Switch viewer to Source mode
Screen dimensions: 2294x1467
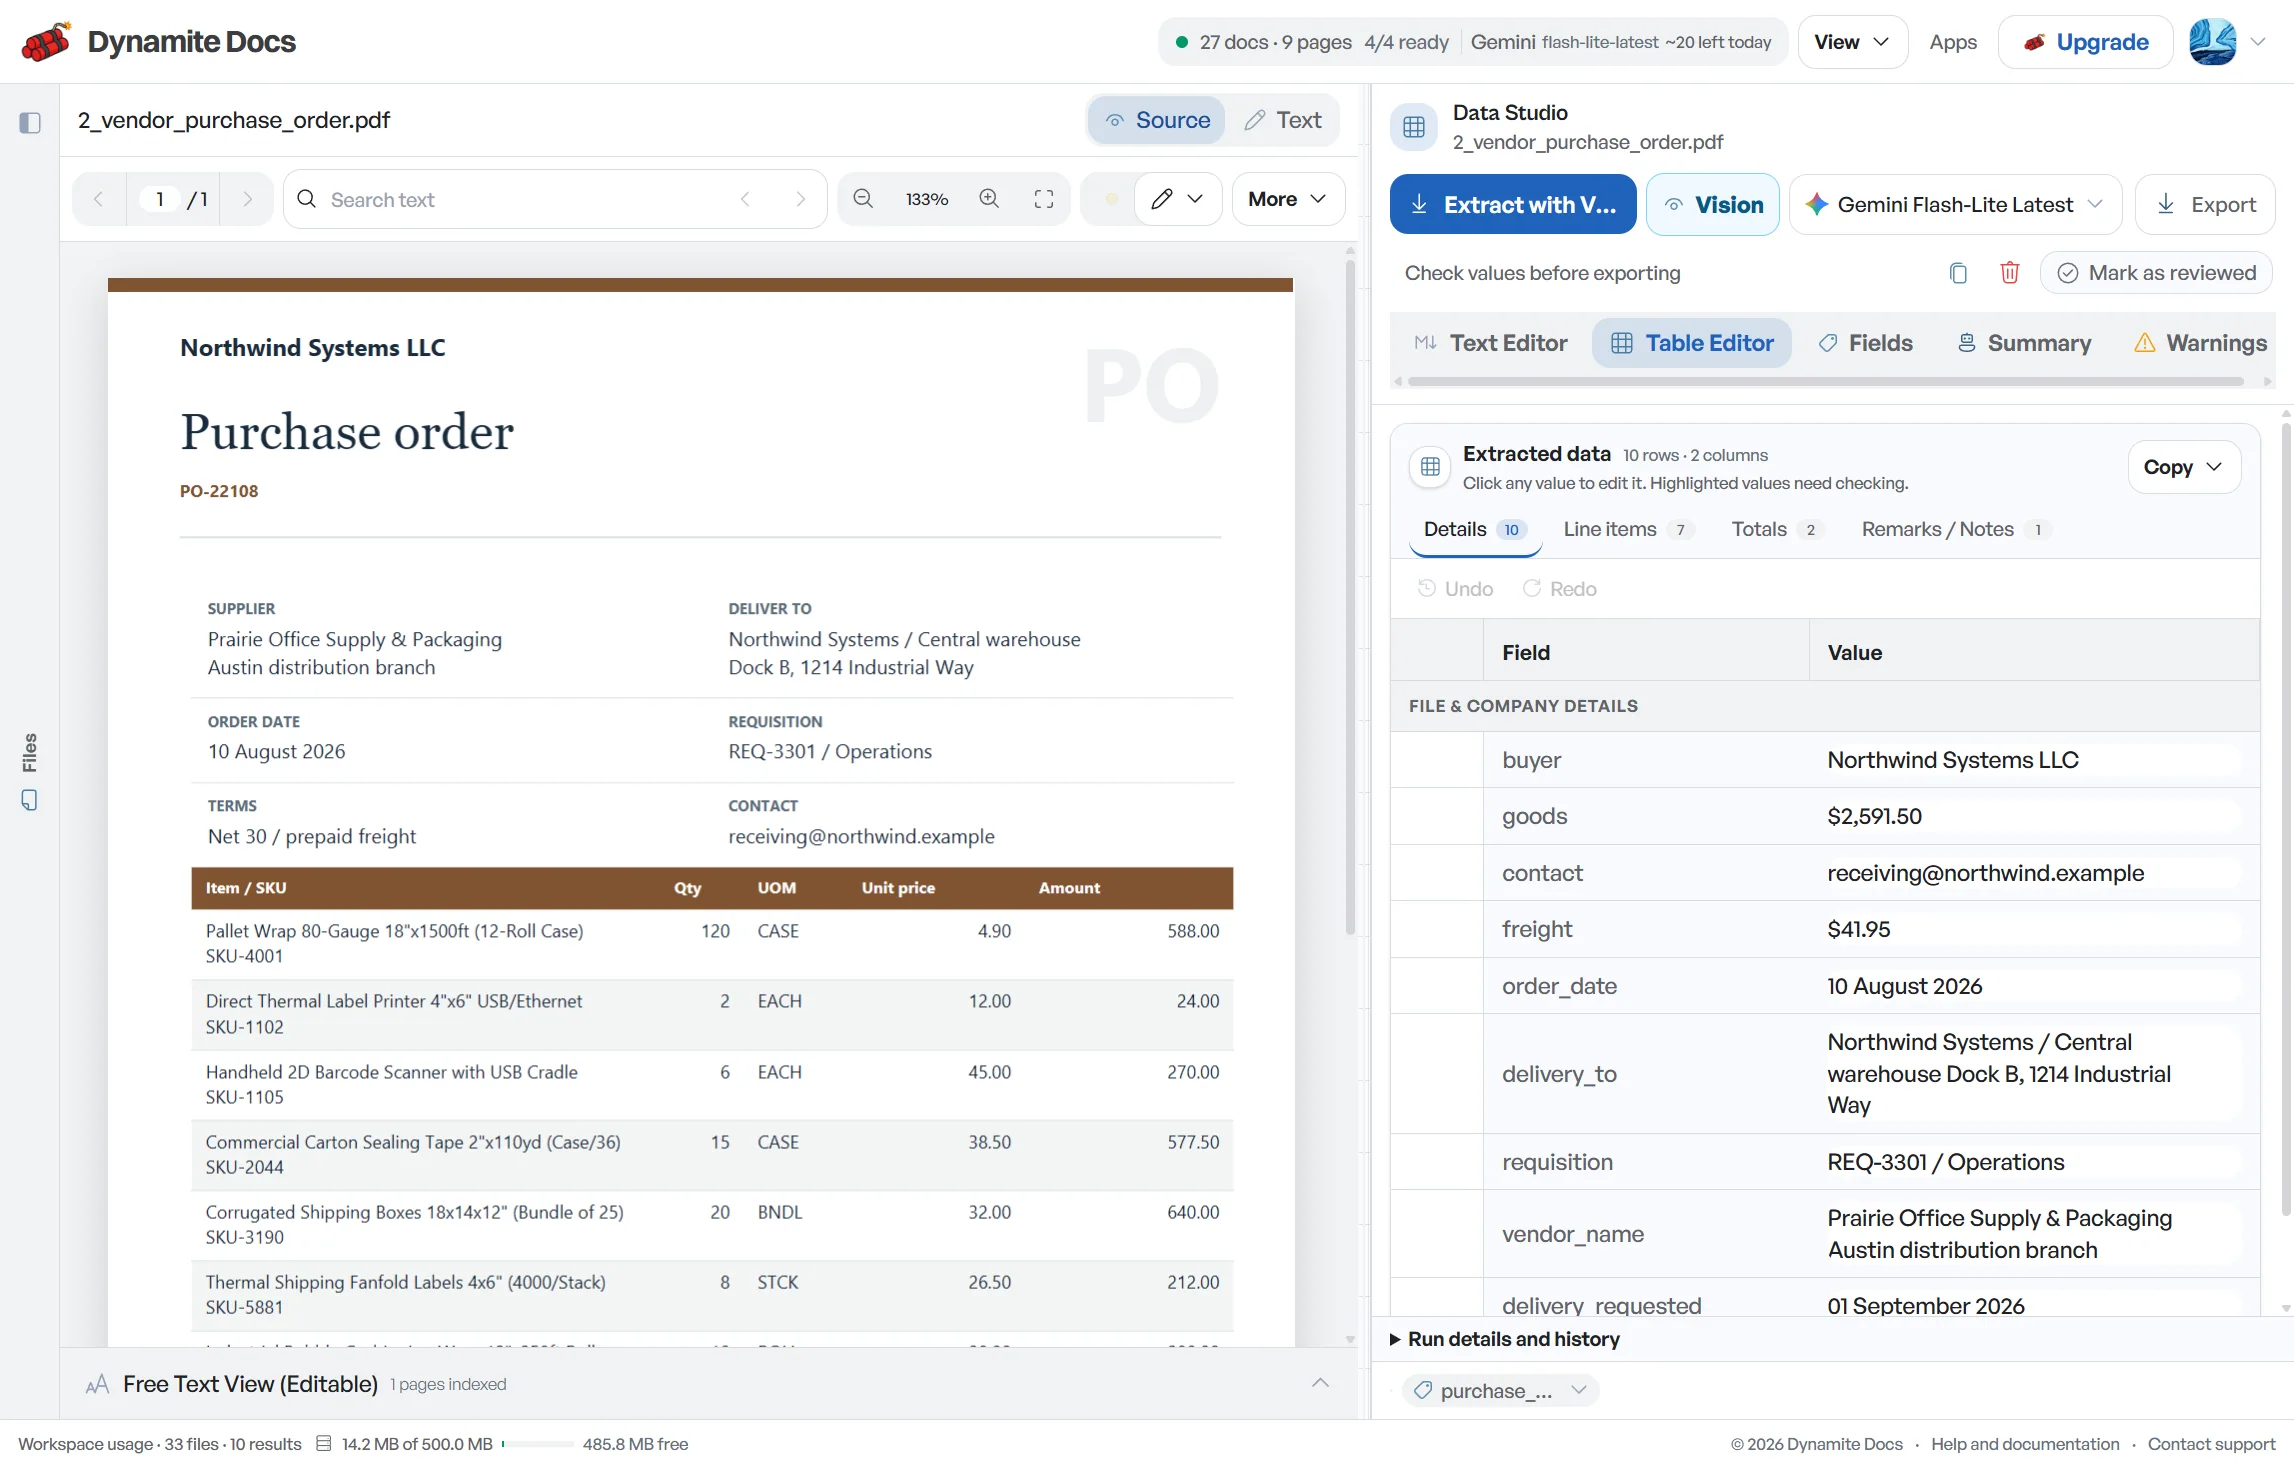coord(1157,120)
